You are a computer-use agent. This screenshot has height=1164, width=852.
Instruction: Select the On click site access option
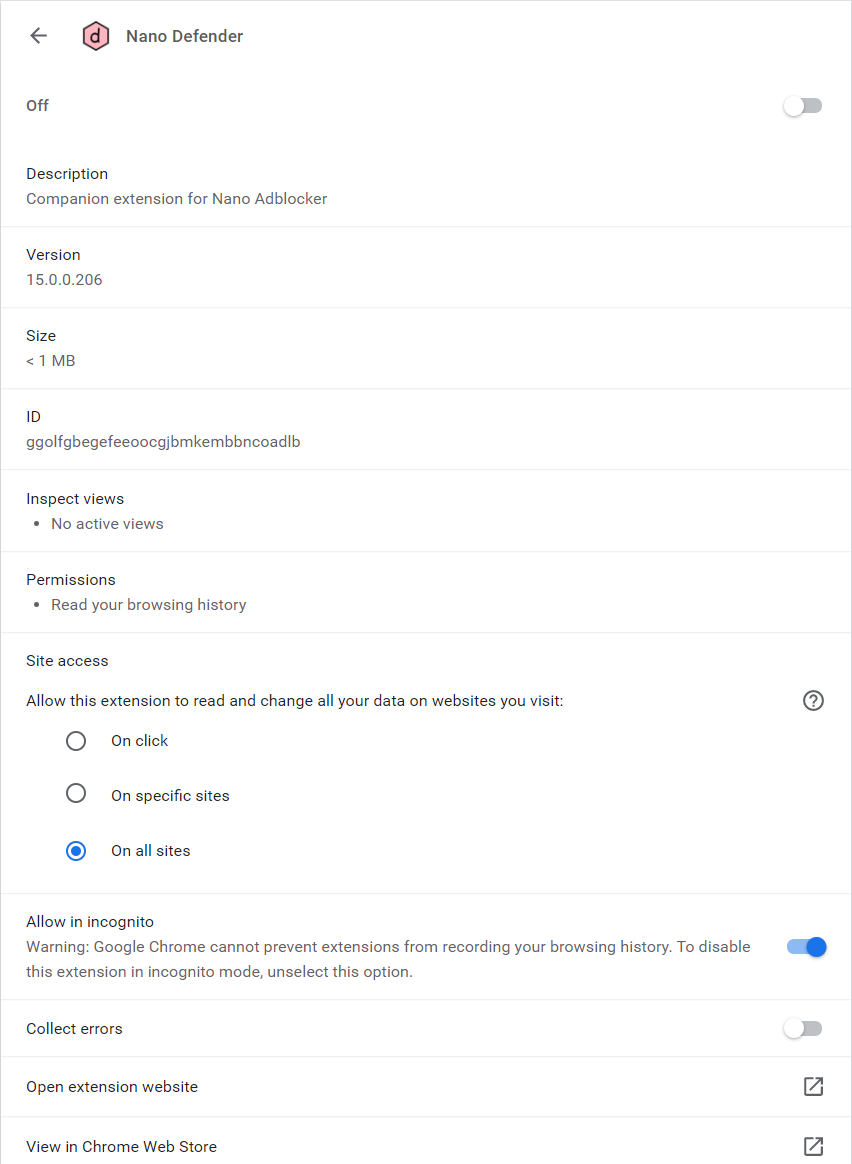76,741
